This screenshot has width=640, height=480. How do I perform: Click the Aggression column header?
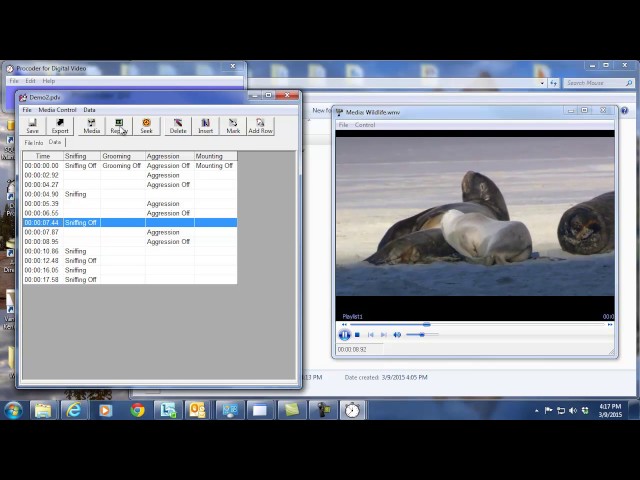(170, 156)
